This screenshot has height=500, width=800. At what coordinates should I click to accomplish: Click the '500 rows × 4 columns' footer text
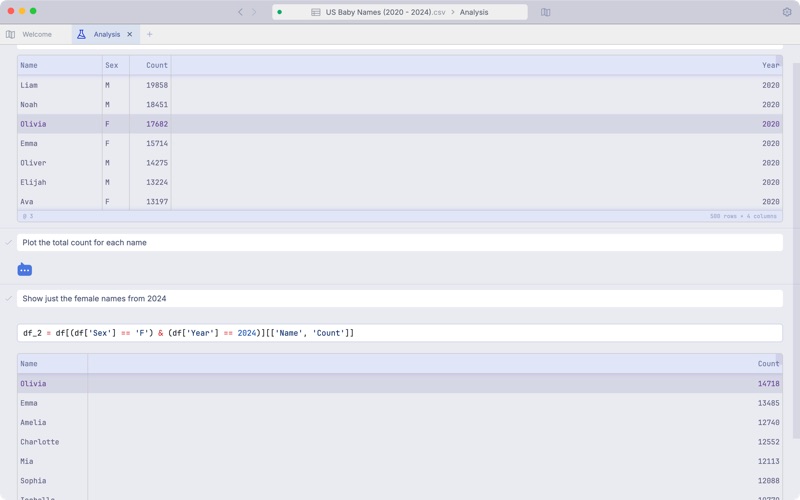pyautogui.click(x=743, y=216)
